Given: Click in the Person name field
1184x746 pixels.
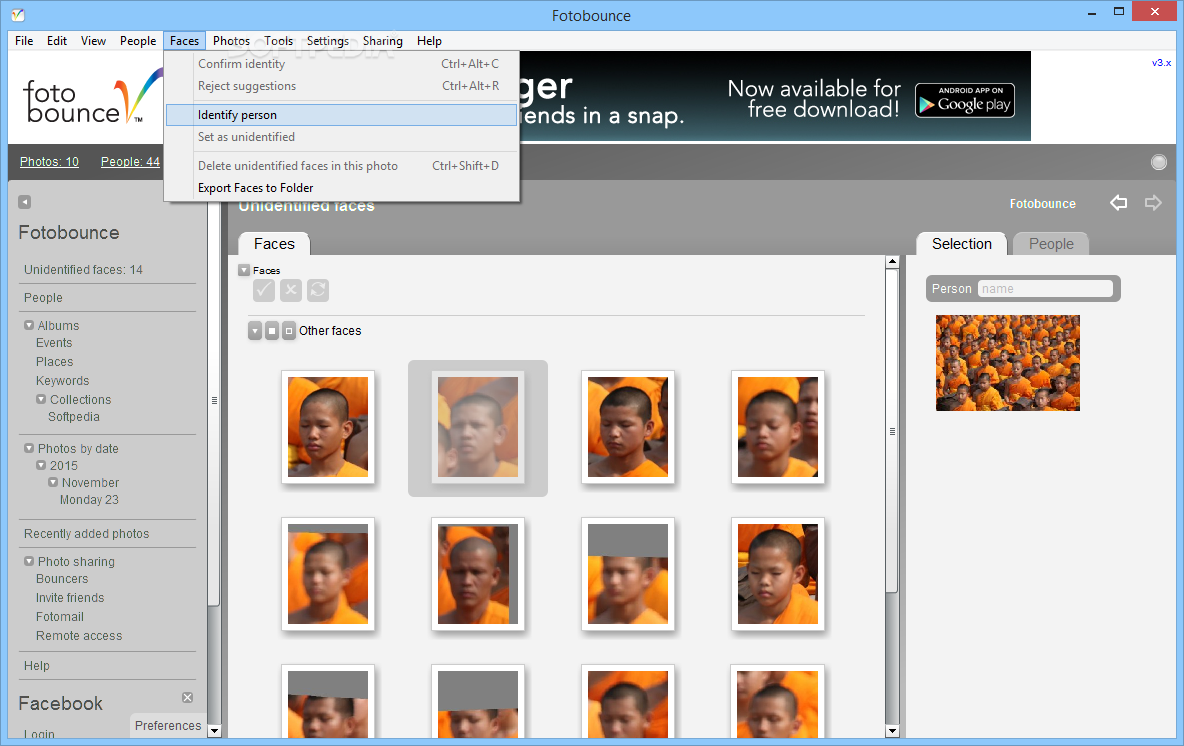Looking at the screenshot, I should click(x=1045, y=288).
